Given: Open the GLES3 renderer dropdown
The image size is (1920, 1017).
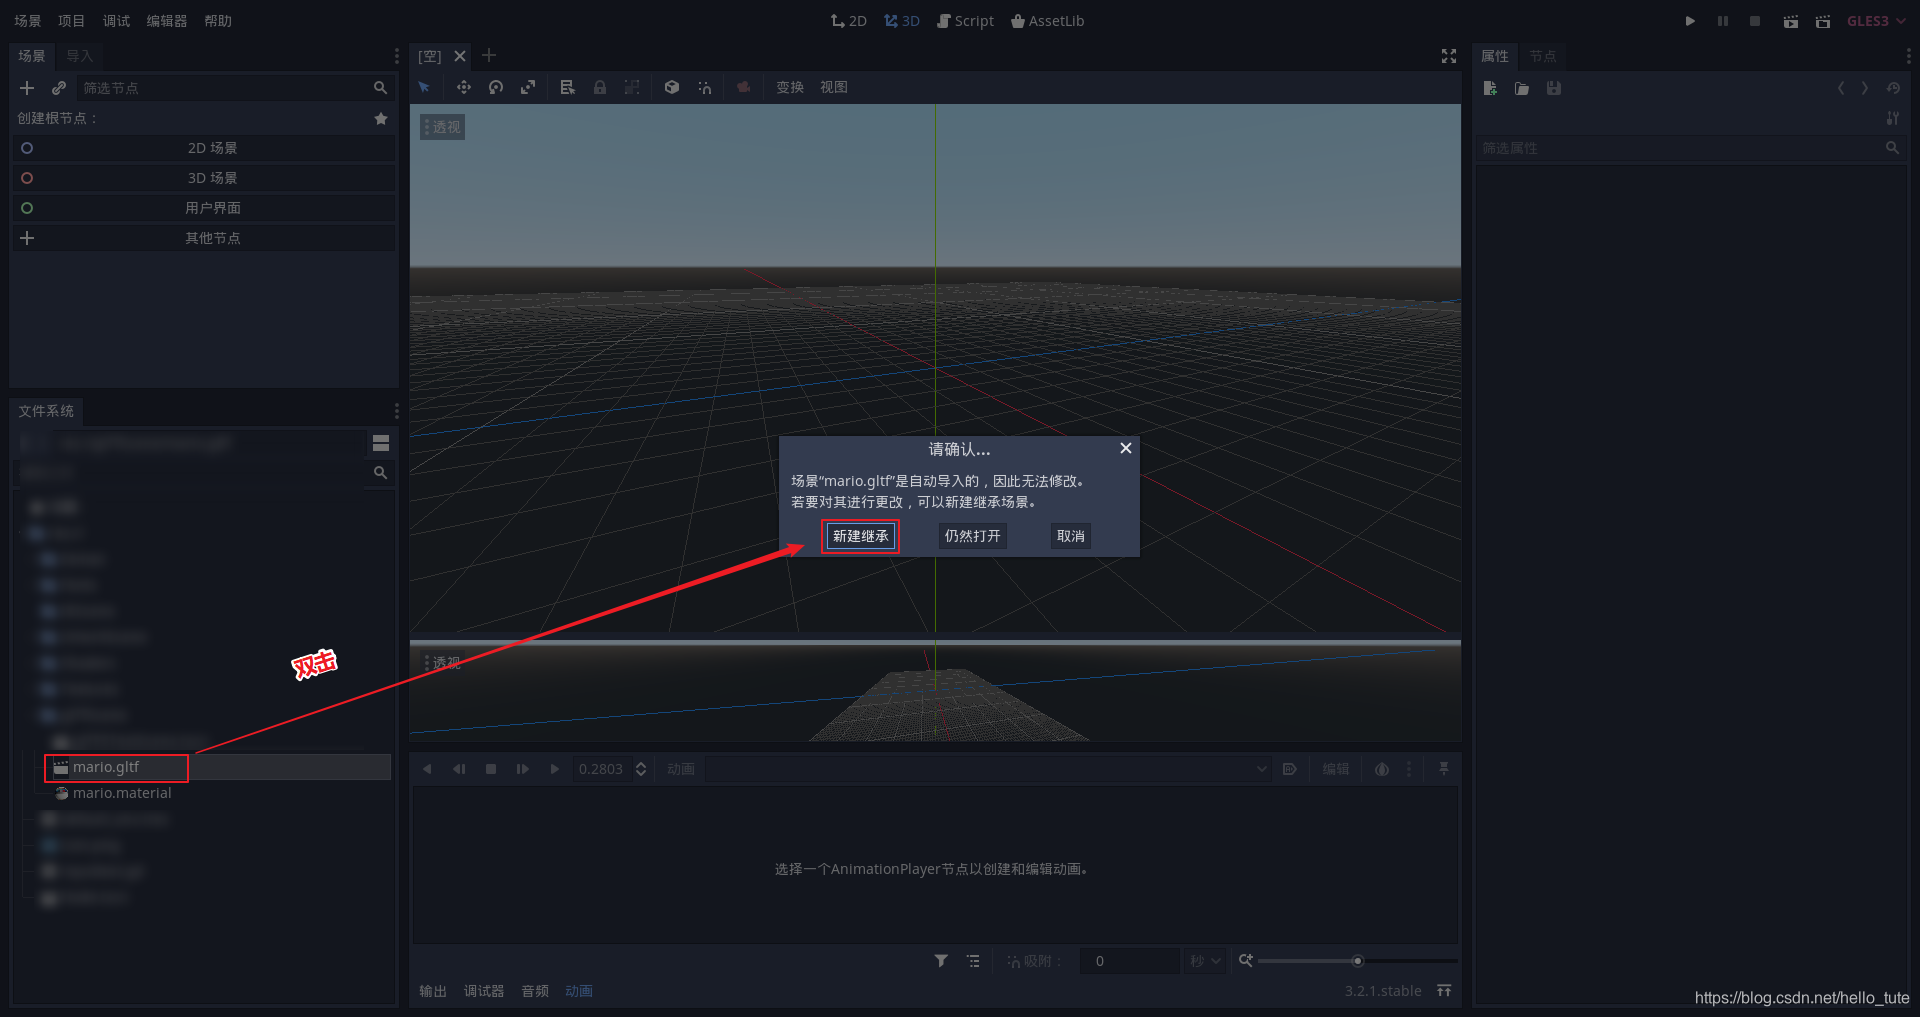Looking at the screenshot, I should point(1876,21).
